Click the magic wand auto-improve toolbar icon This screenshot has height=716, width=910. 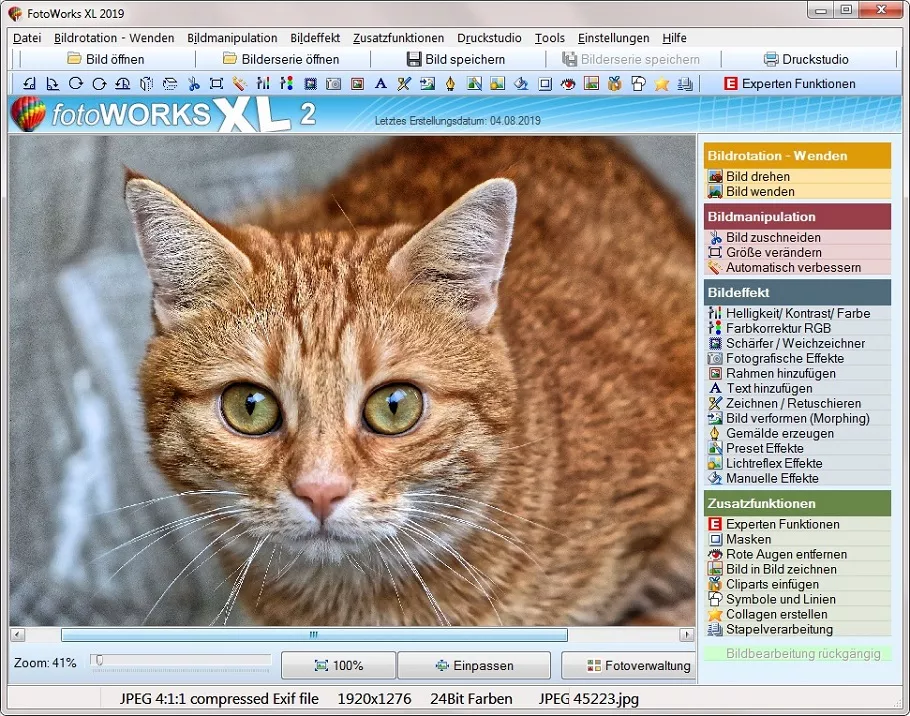click(239, 84)
